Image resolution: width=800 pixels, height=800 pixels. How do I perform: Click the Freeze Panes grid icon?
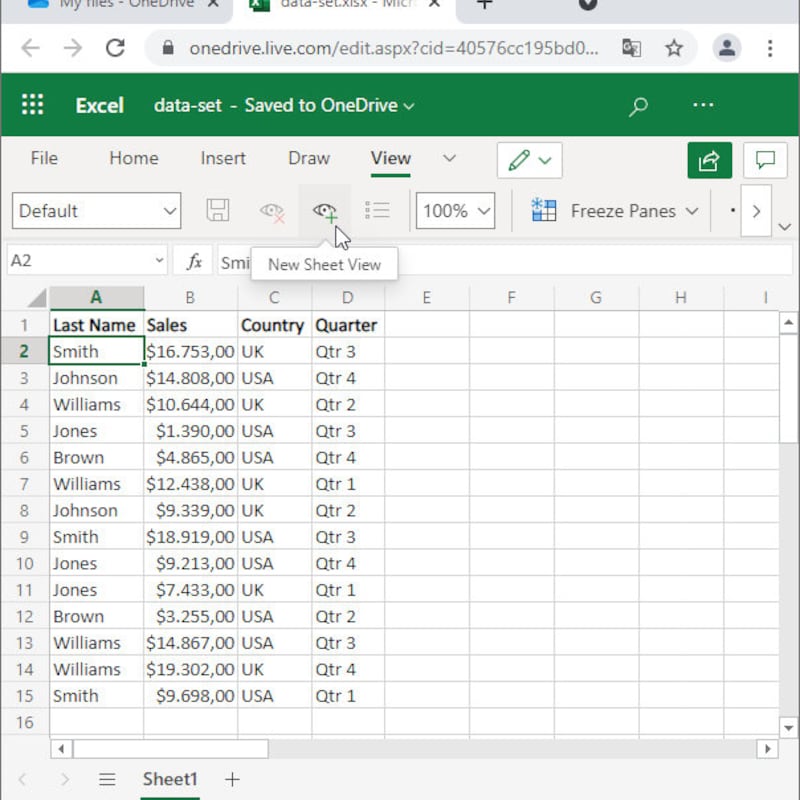[x=544, y=210]
